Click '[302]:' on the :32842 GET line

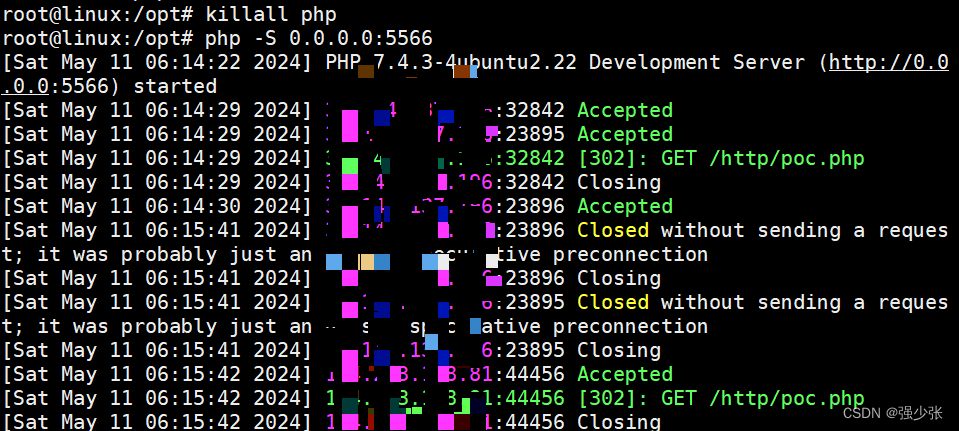coord(613,158)
